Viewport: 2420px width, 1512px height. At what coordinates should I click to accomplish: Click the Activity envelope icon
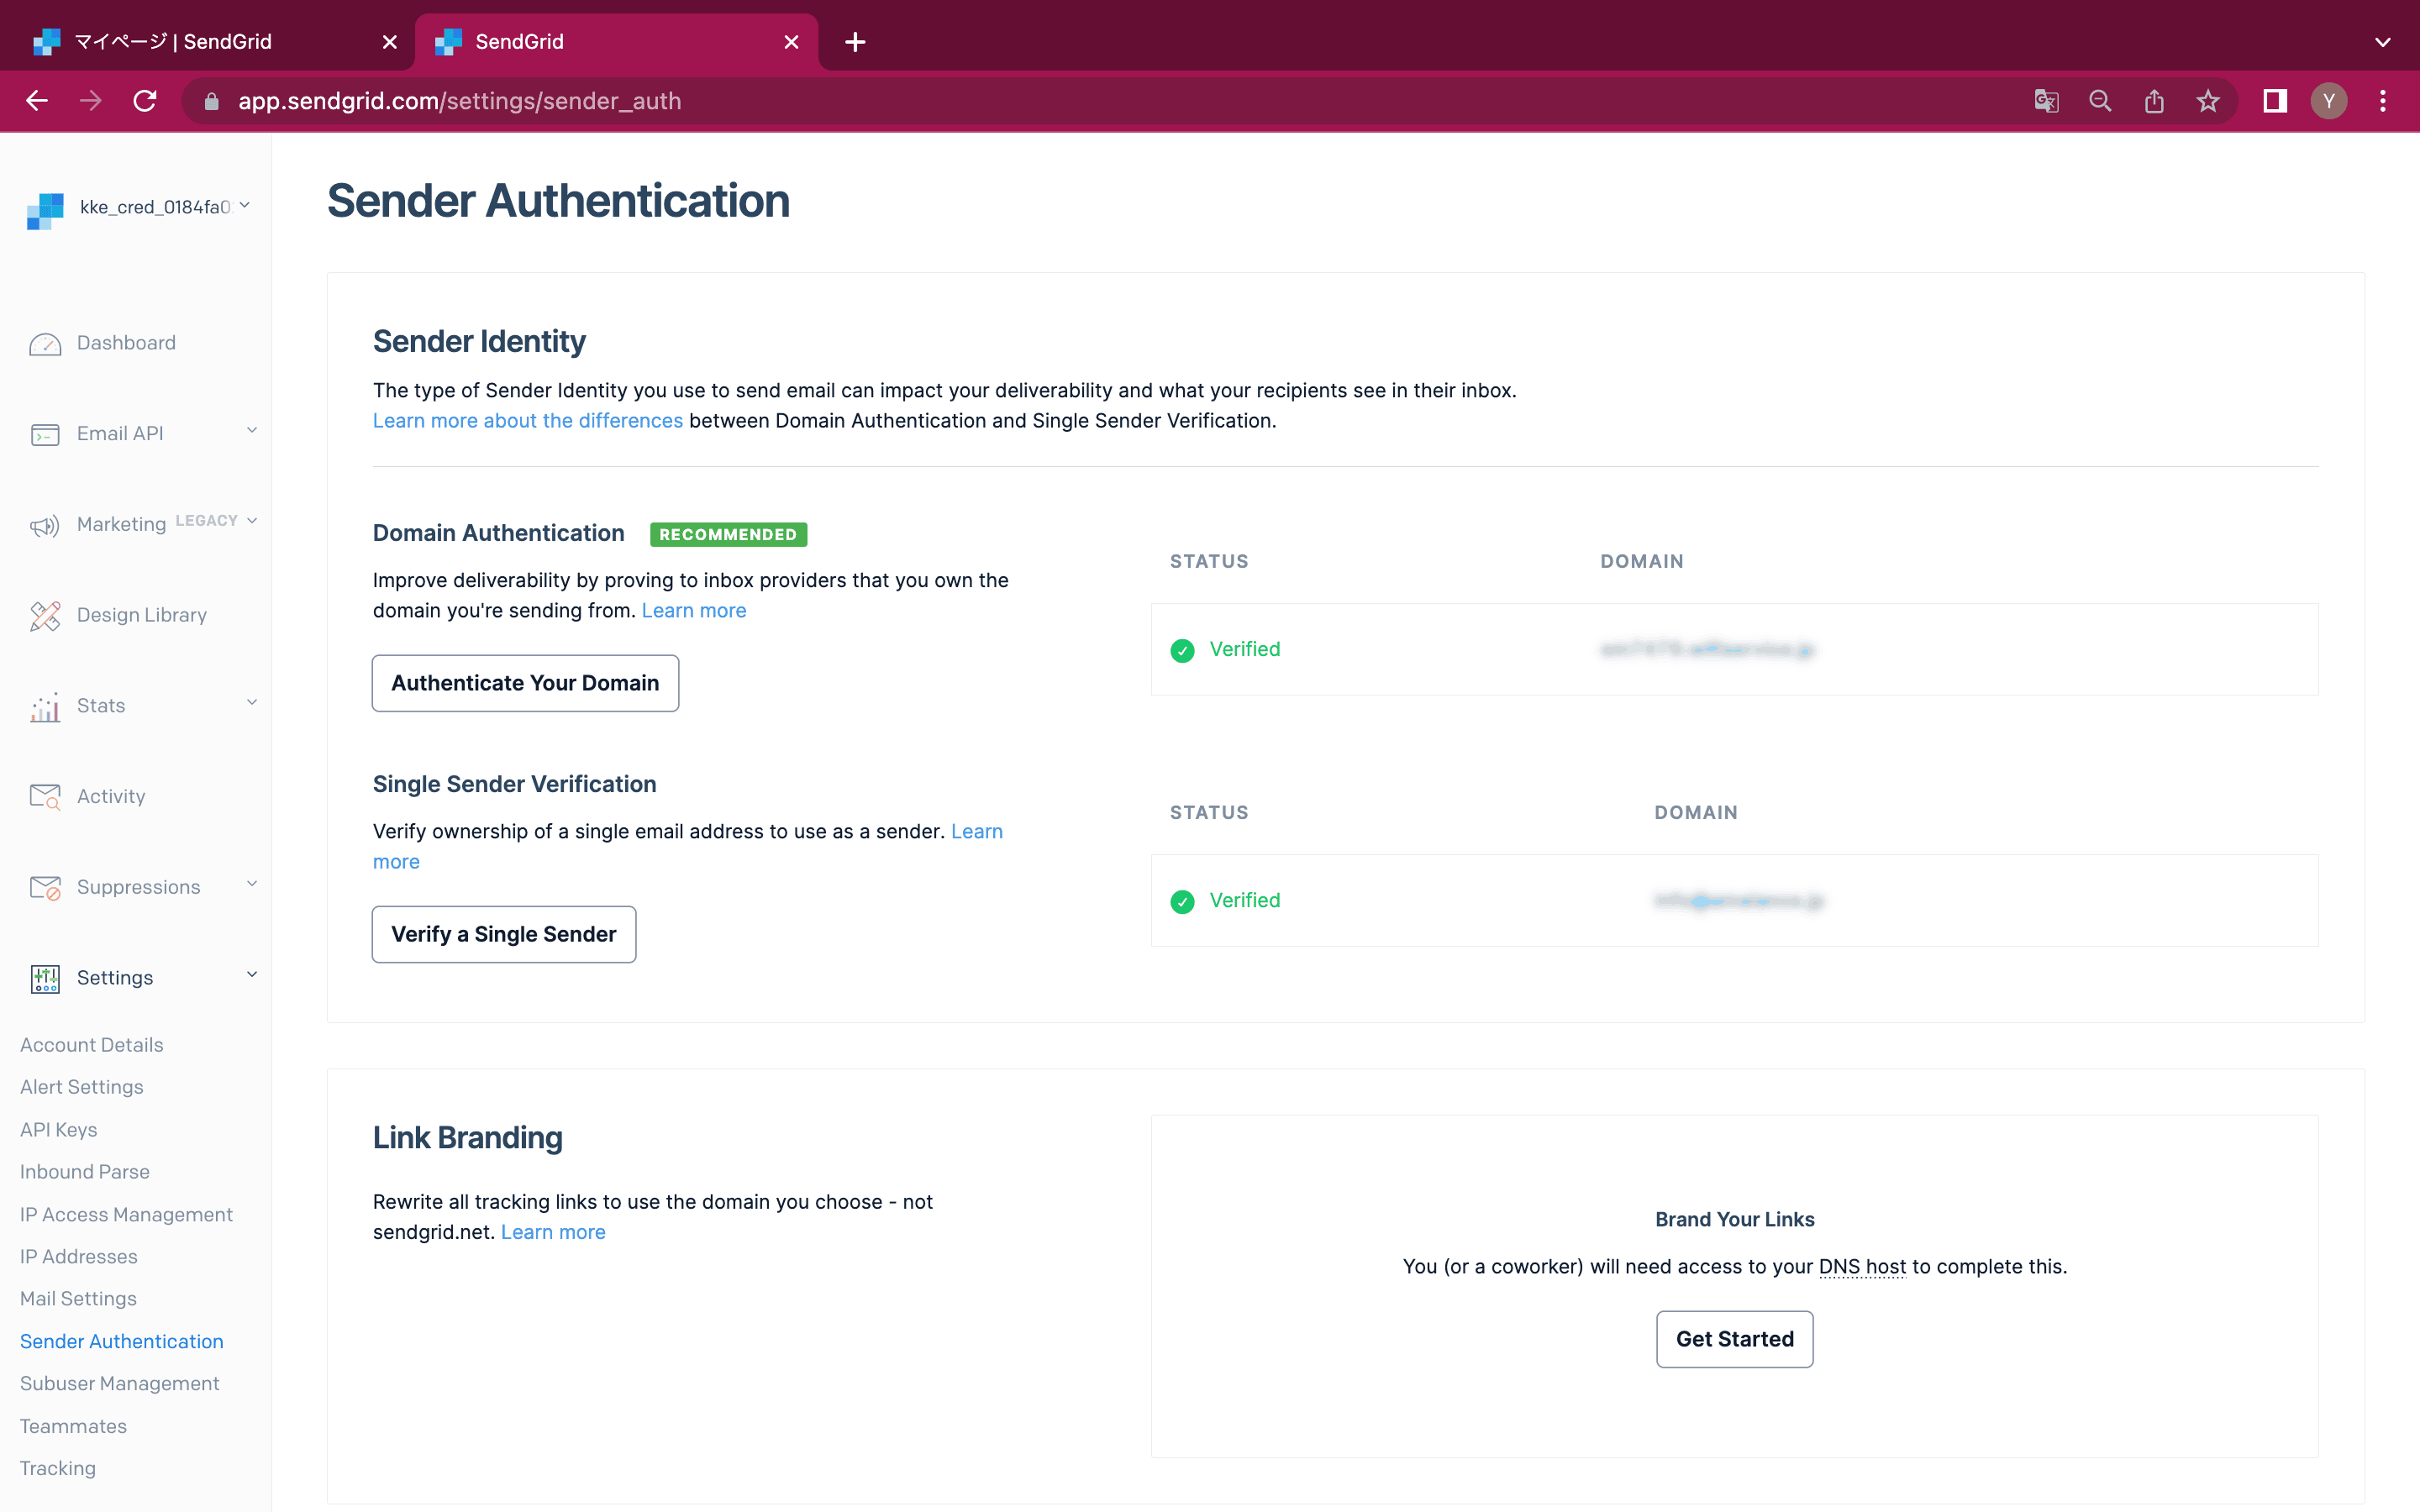pos(45,797)
